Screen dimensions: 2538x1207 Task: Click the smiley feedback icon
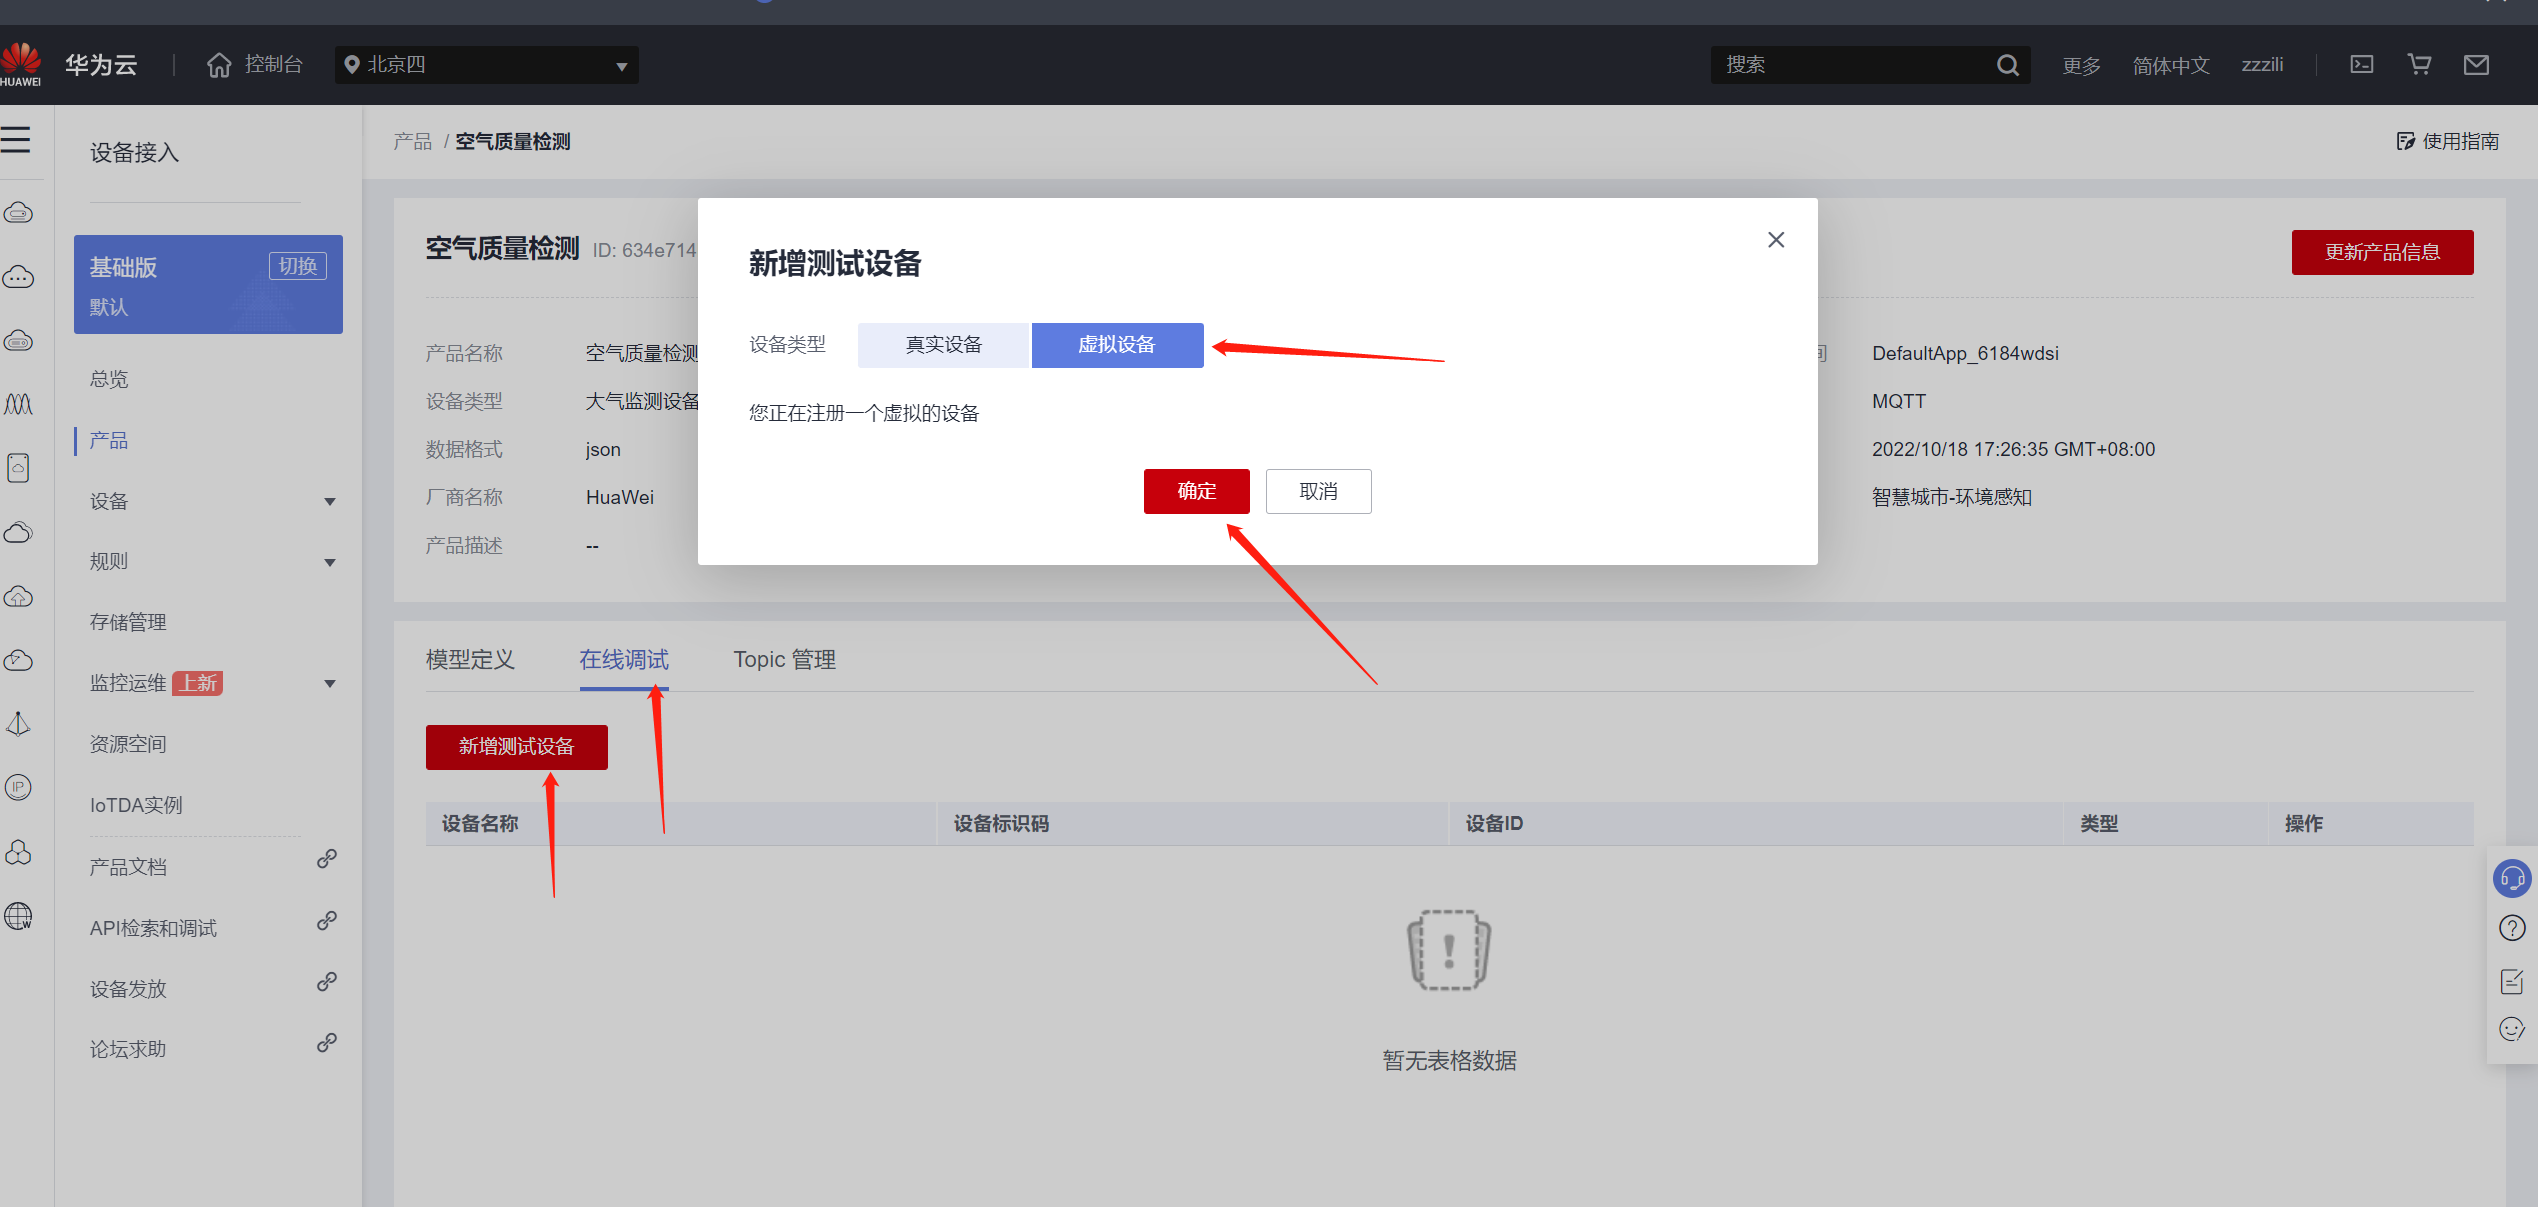pyautogui.click(x=2511, y=1029)
